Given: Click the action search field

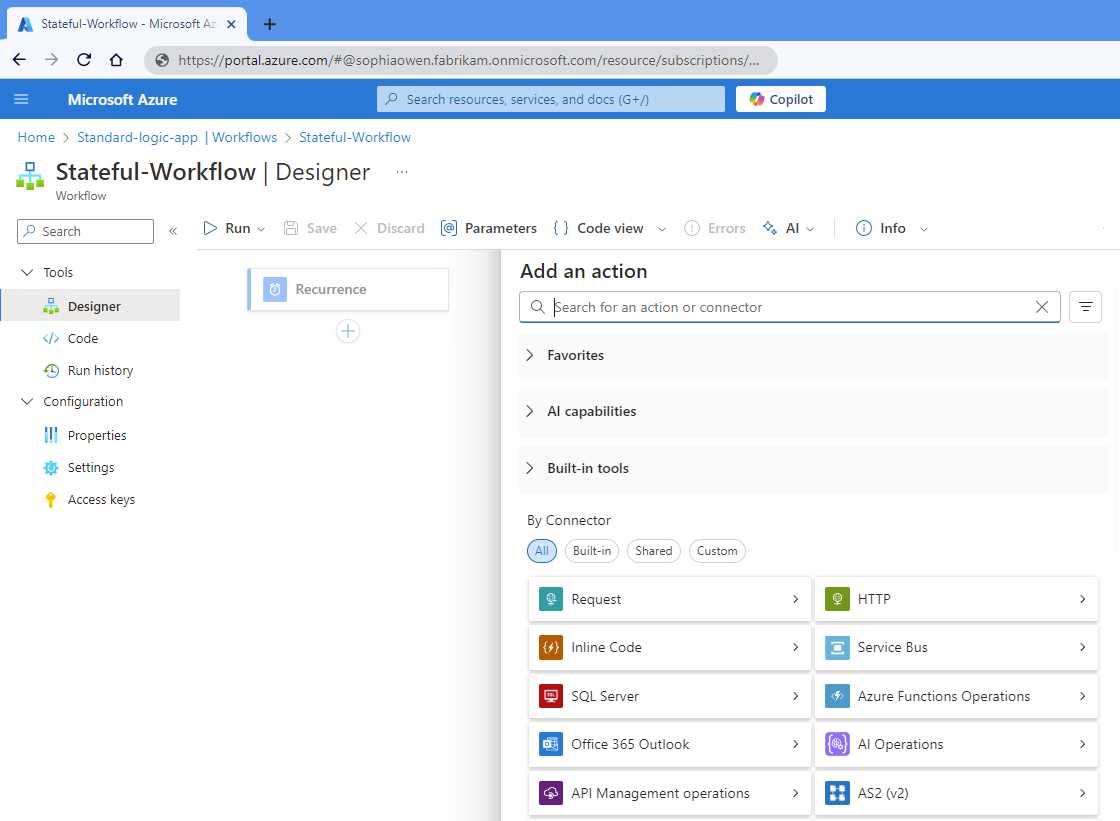Looking at the screenshot, I should point(789,307).
